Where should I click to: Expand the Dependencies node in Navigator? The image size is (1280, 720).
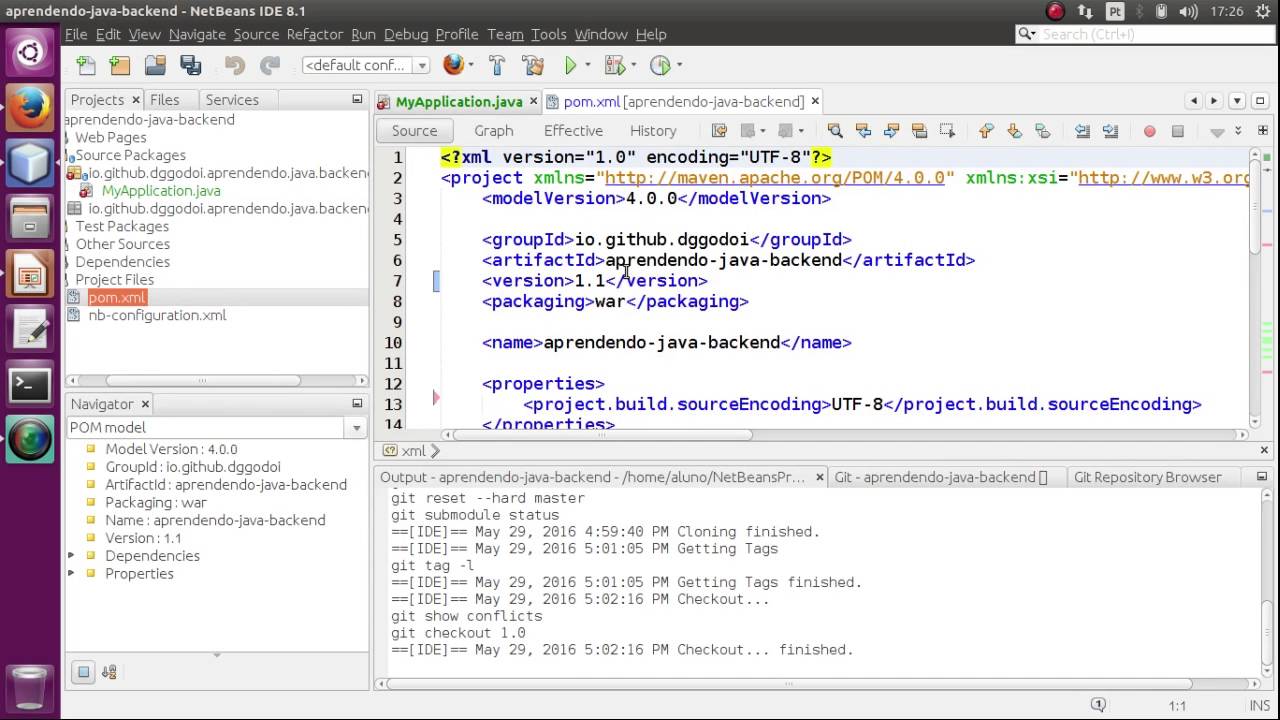(71, 556)
